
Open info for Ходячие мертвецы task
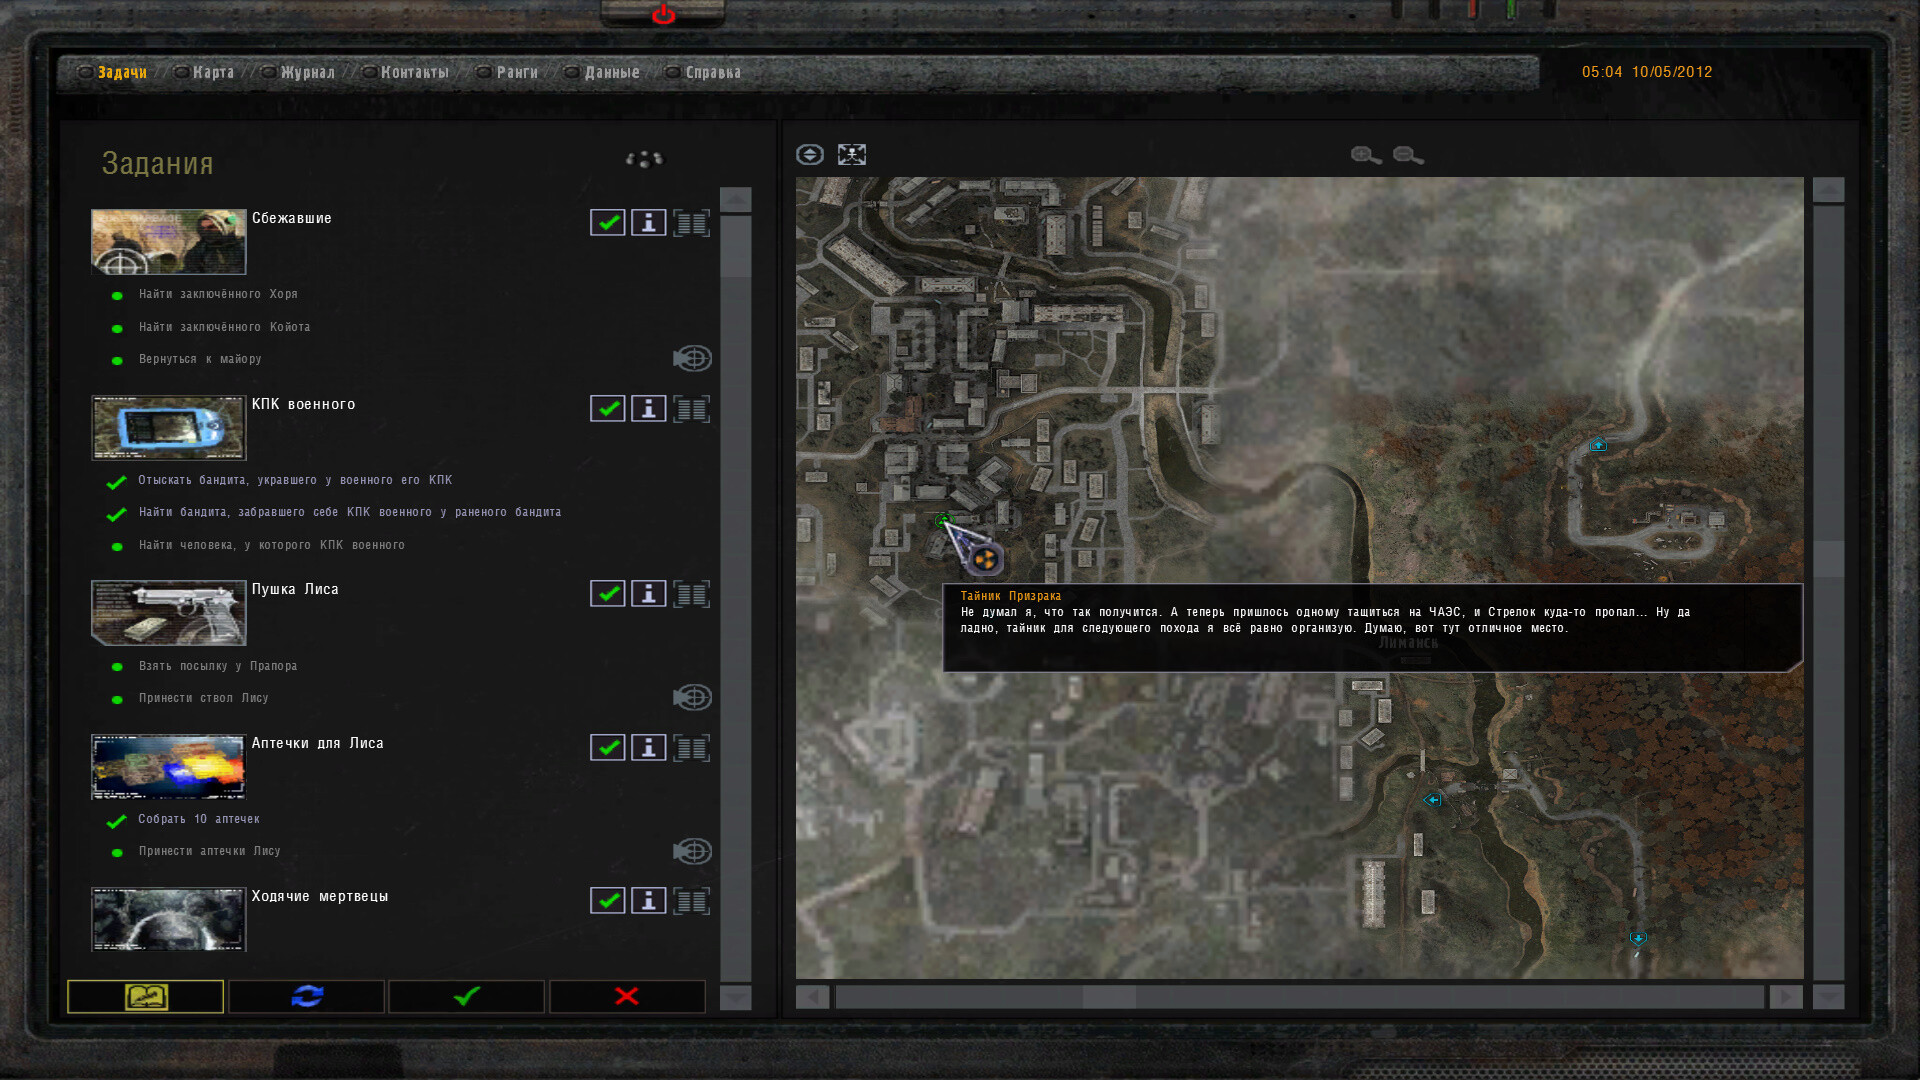649,900
